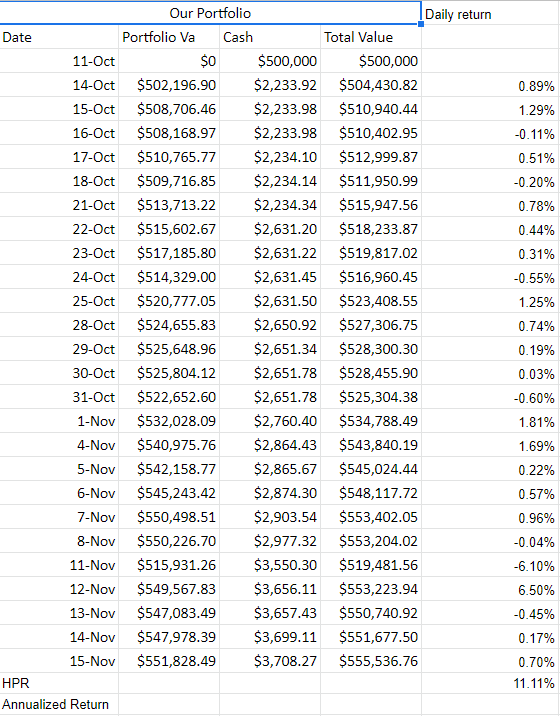This screenshot has width=560, height=716.
Task: Select the total value $525,304.38
Action: pyautogui.click(x=371, y=397)
